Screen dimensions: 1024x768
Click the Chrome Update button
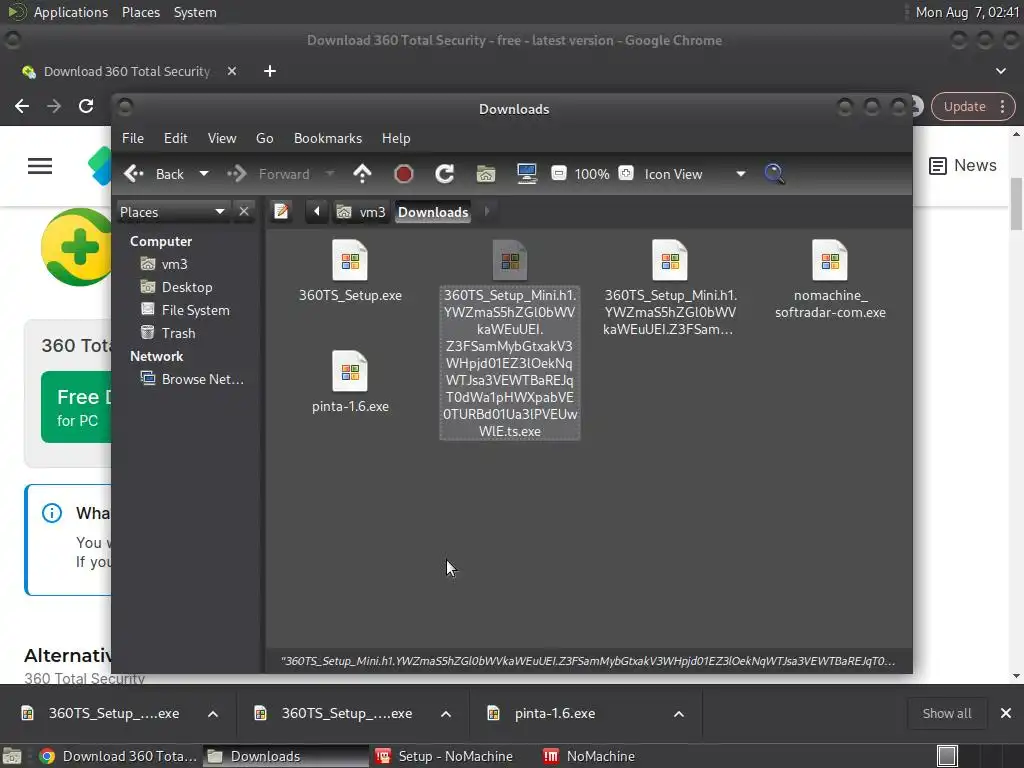pyautogui.click(x=973, y=106)
